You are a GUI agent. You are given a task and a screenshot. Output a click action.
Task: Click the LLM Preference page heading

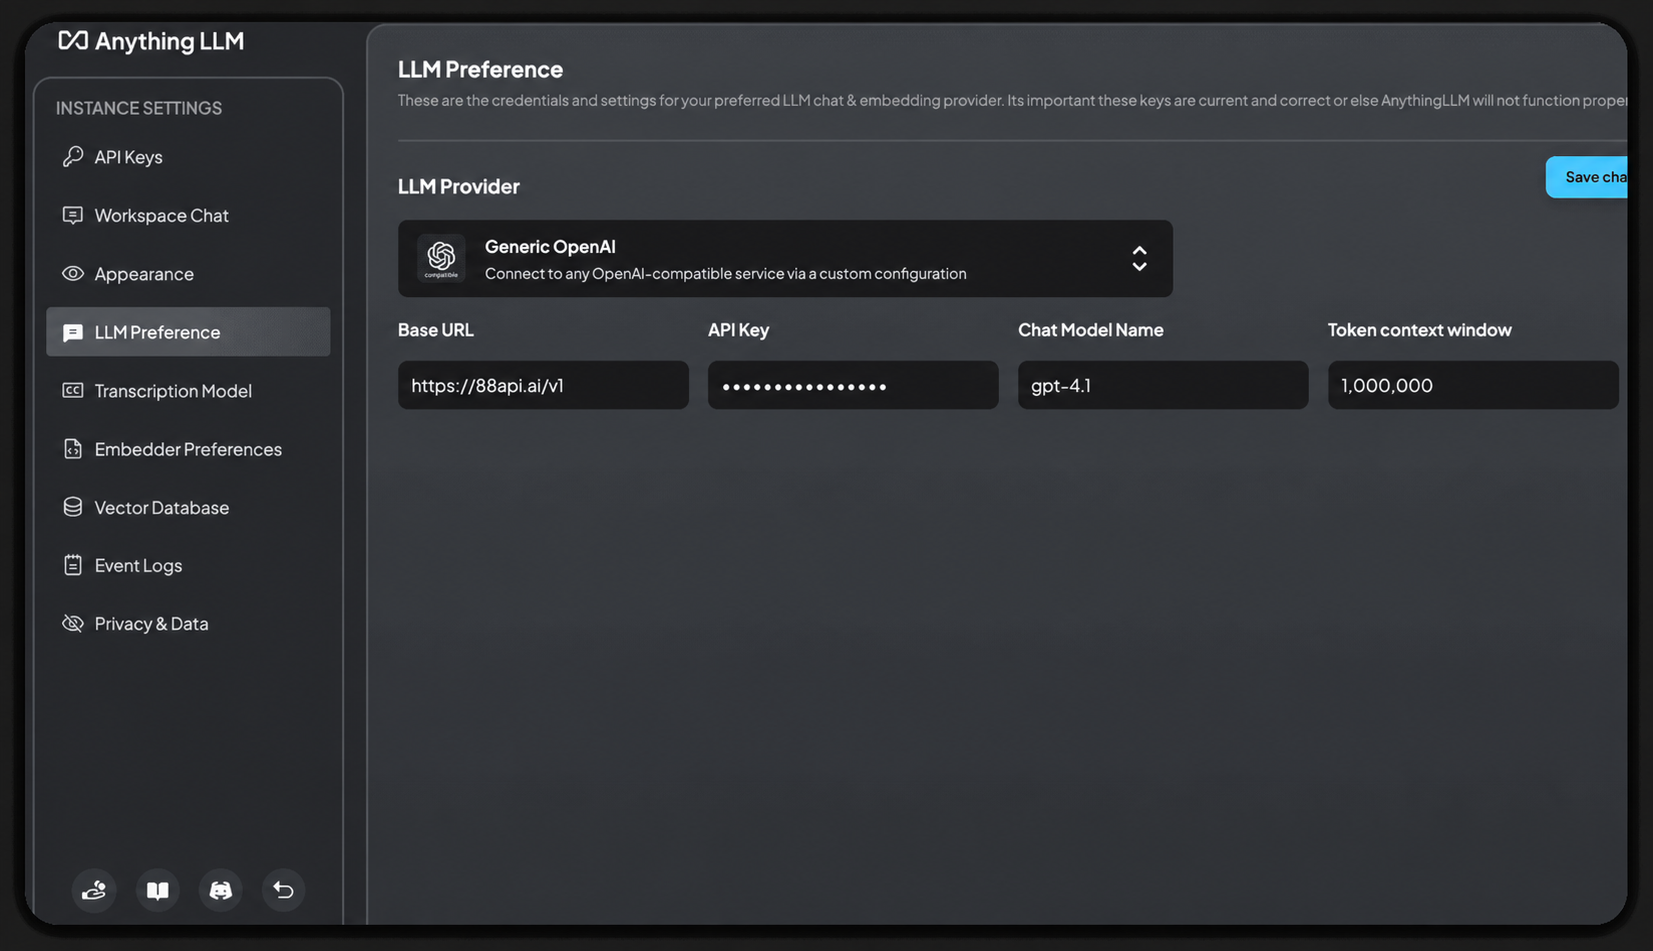pos(480,69)
